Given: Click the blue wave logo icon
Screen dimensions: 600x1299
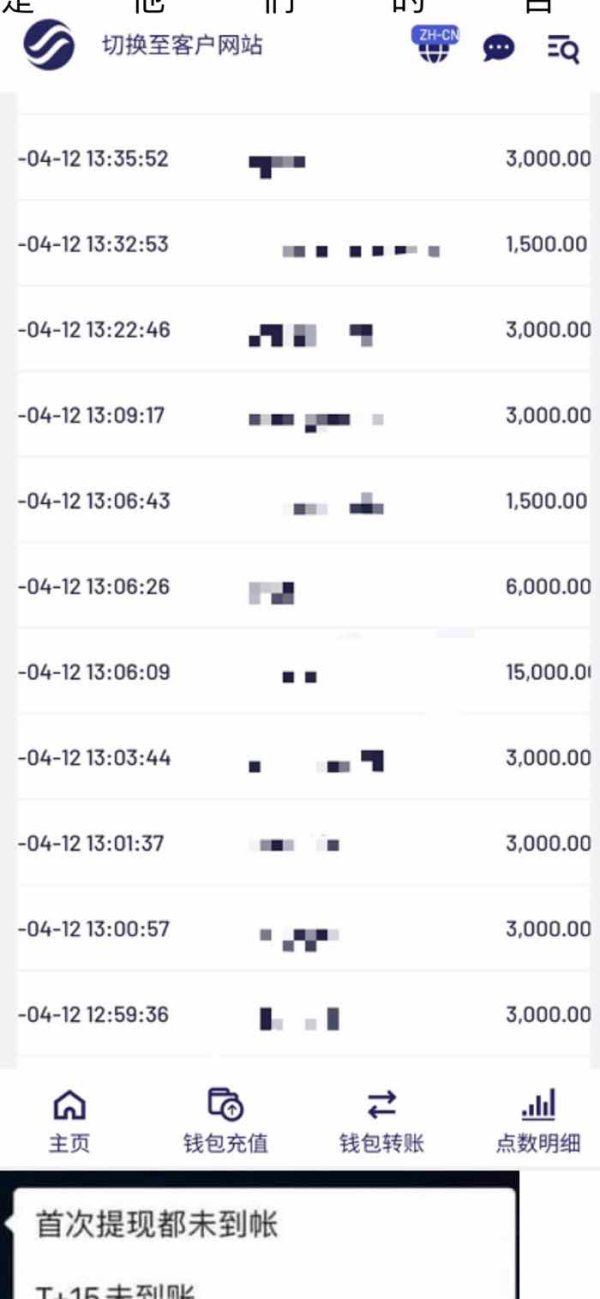Looking at the screenshot, I should click(x=50, y=46).
